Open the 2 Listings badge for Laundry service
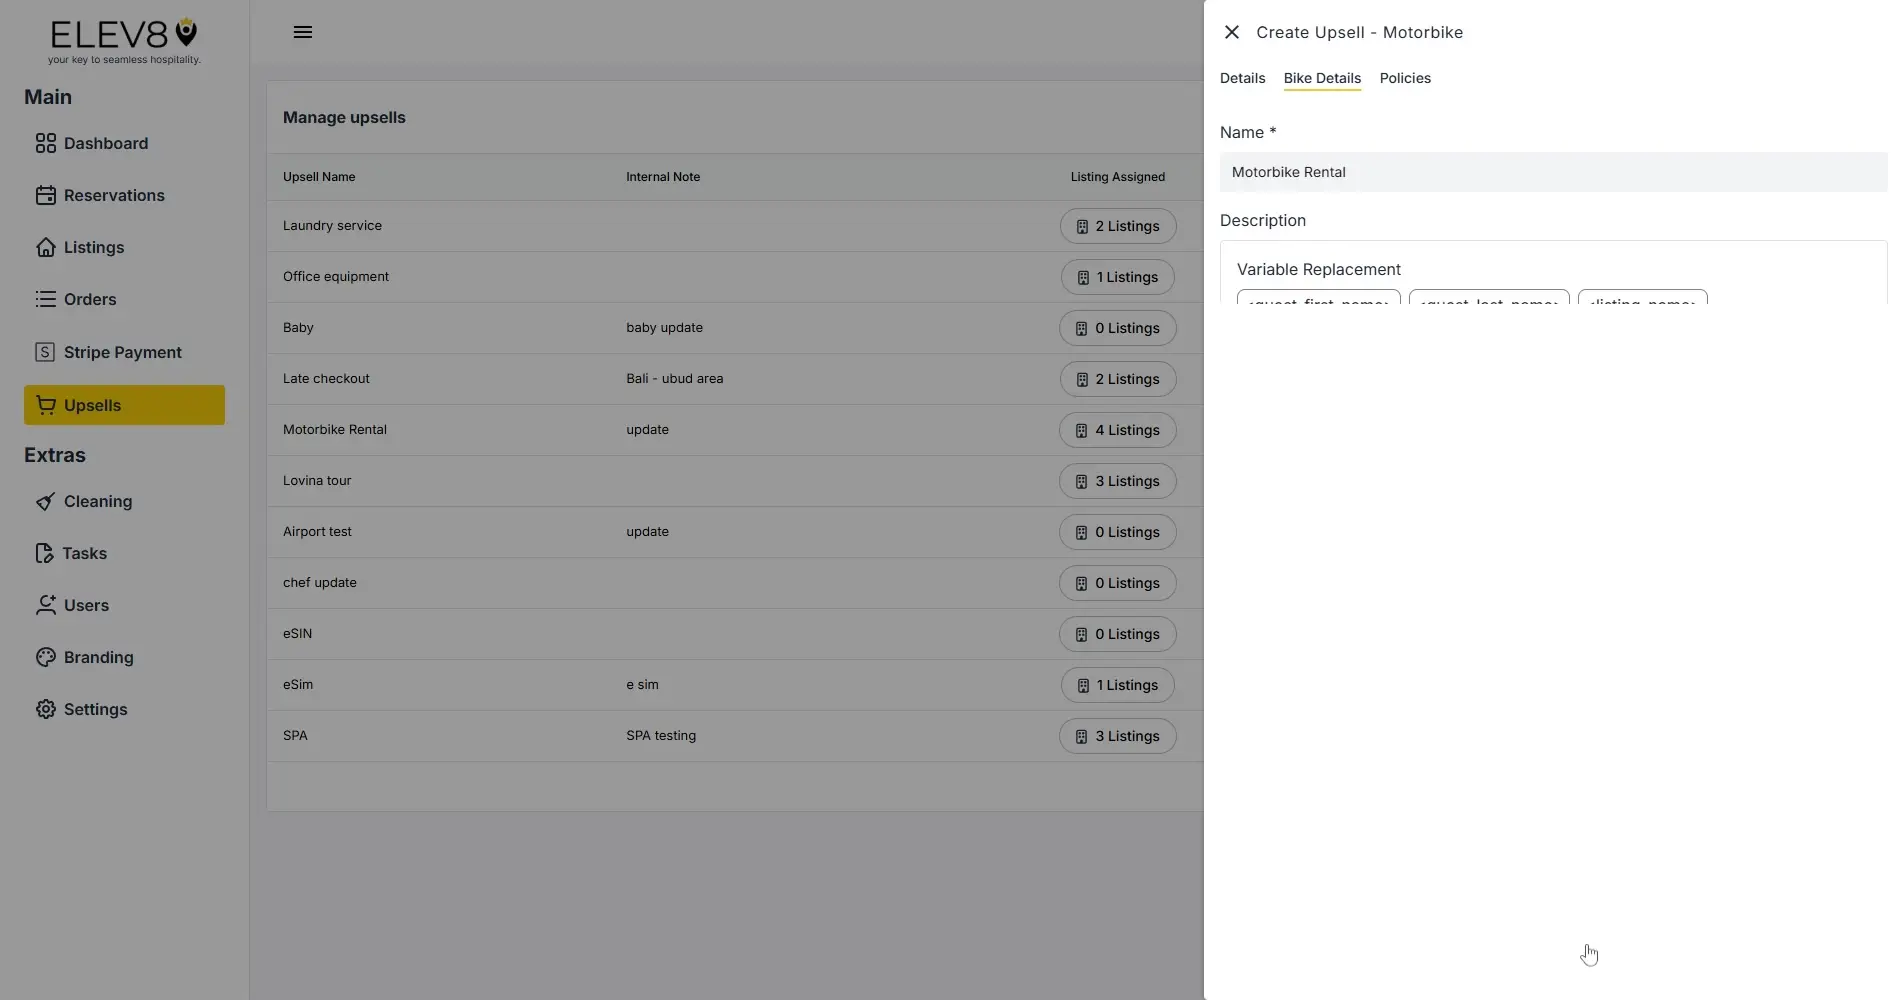The image size is (1904, 1000). (x=1117, y=226)
